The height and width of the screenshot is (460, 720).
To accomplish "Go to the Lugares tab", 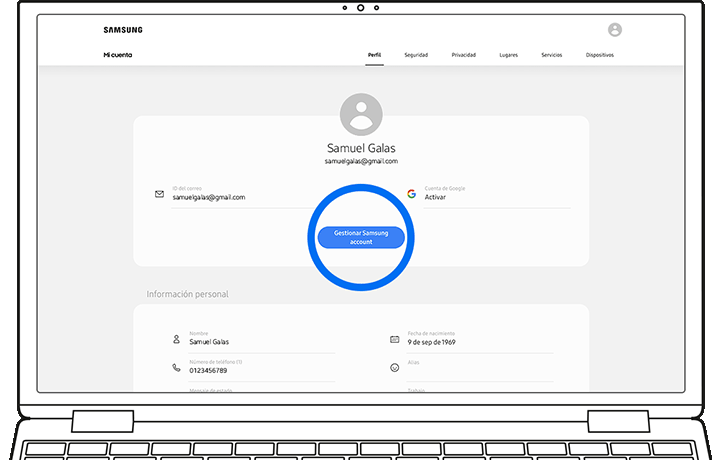I will pos(508,55).
